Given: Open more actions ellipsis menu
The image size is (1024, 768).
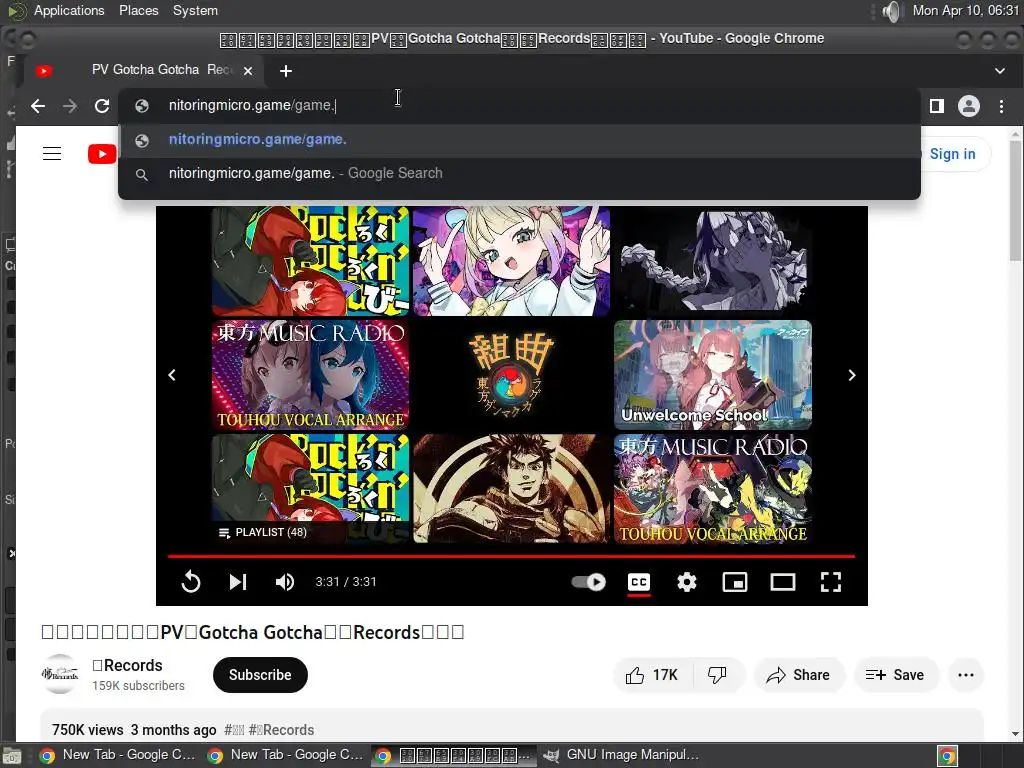Looking at the screenshot, I should click(x=966, y=675).
